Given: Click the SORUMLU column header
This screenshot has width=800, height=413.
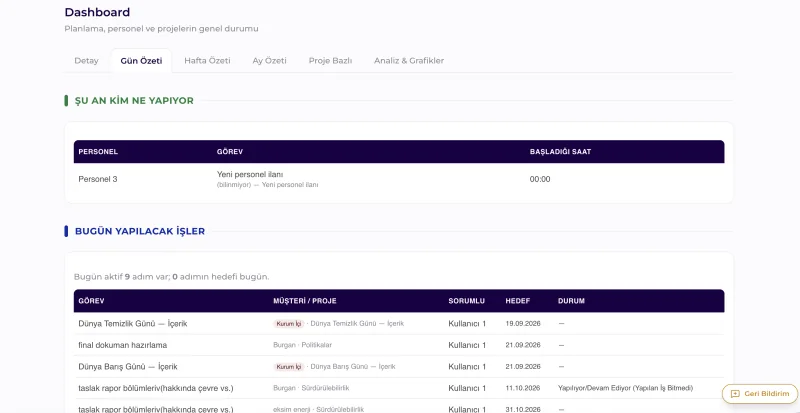Looking at the screenshot, I should (x=466, y=301).
